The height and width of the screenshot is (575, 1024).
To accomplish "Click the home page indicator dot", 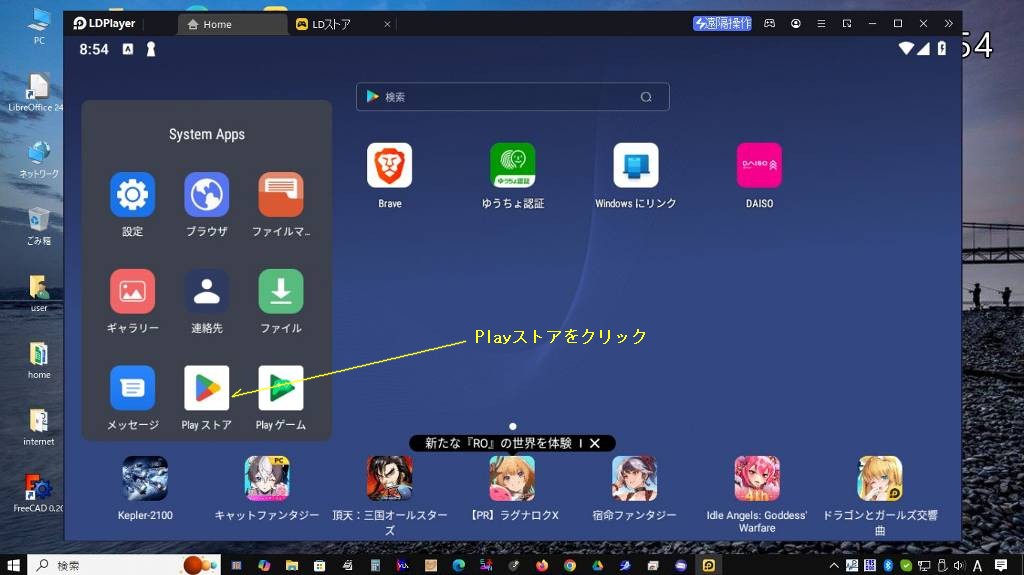I will [x=513, y=426].
